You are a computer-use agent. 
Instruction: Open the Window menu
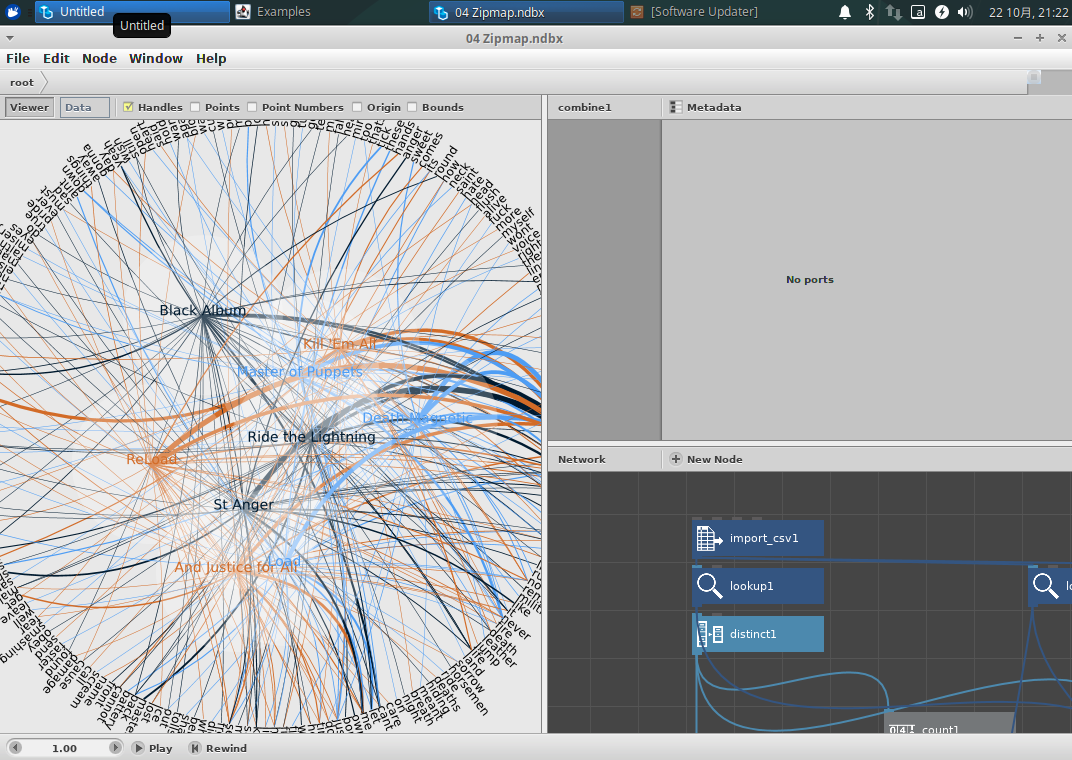(156, 59)
